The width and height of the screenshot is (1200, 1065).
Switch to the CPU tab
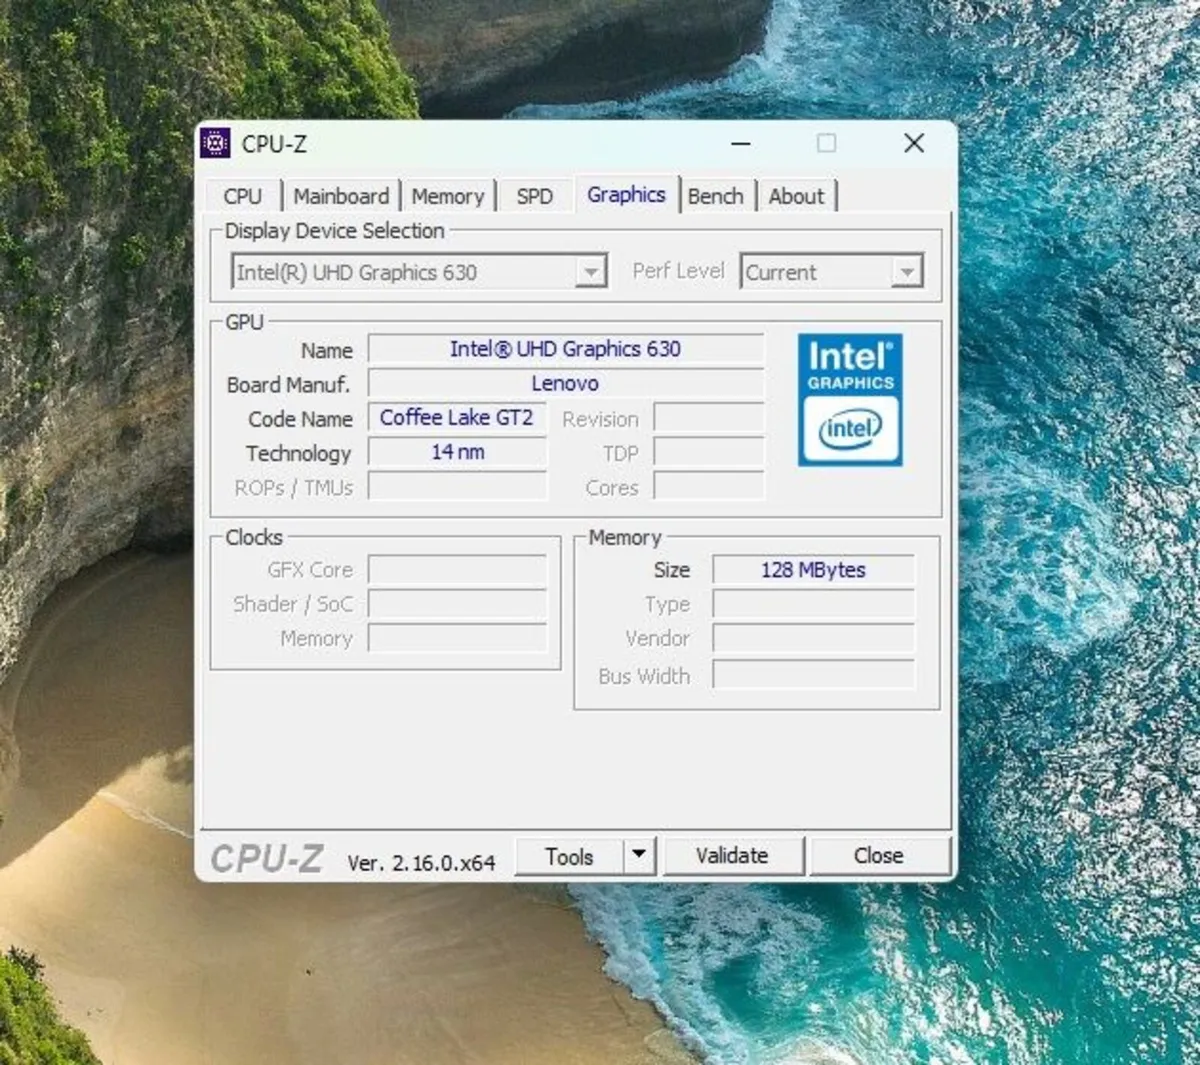[241, 195]
